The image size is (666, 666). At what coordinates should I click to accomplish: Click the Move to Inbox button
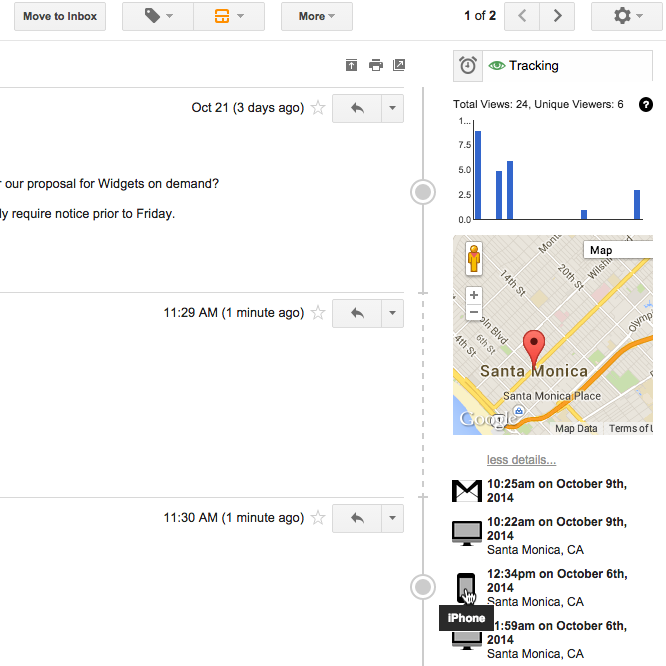(60, 16)
